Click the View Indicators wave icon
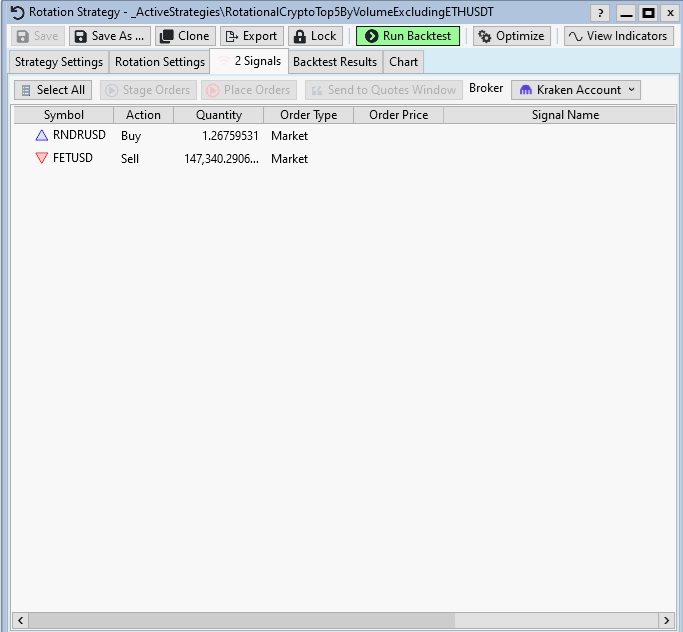683x632 pixels. tap(575, 36)
